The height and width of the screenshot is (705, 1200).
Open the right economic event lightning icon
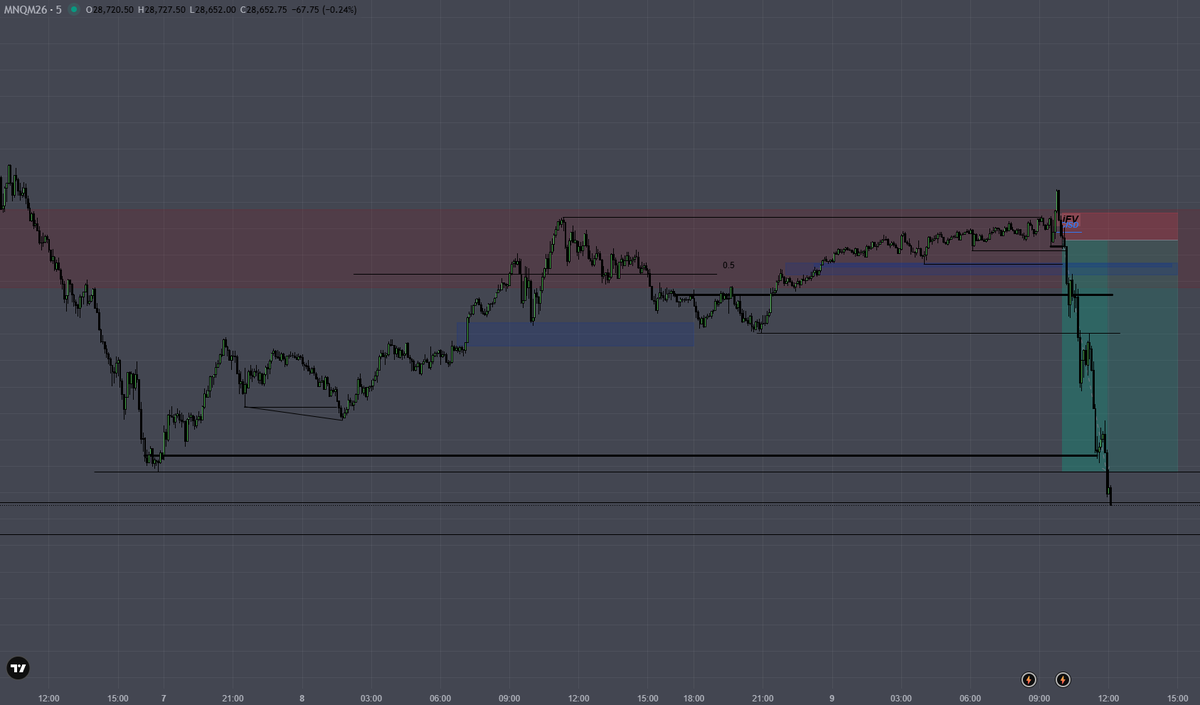click(x=1063, y=680)
